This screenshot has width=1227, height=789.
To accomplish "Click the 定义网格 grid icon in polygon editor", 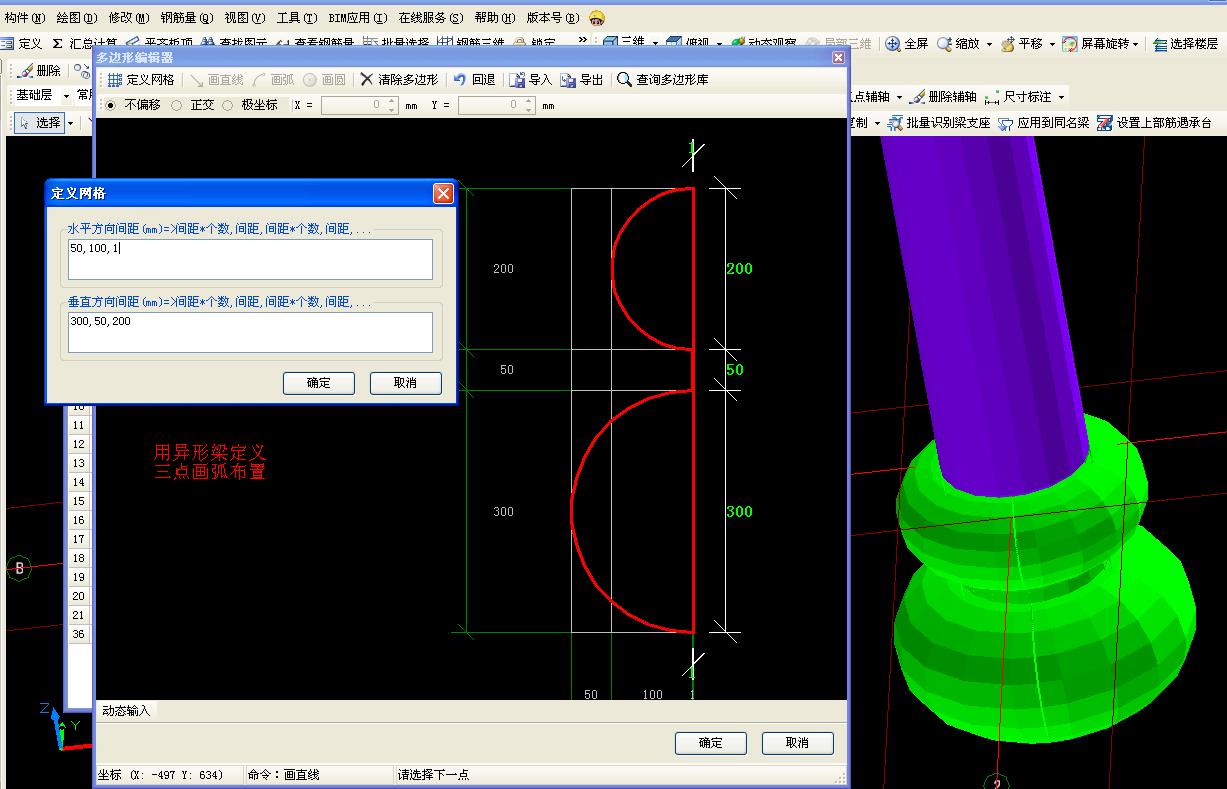I will (114, 80).
